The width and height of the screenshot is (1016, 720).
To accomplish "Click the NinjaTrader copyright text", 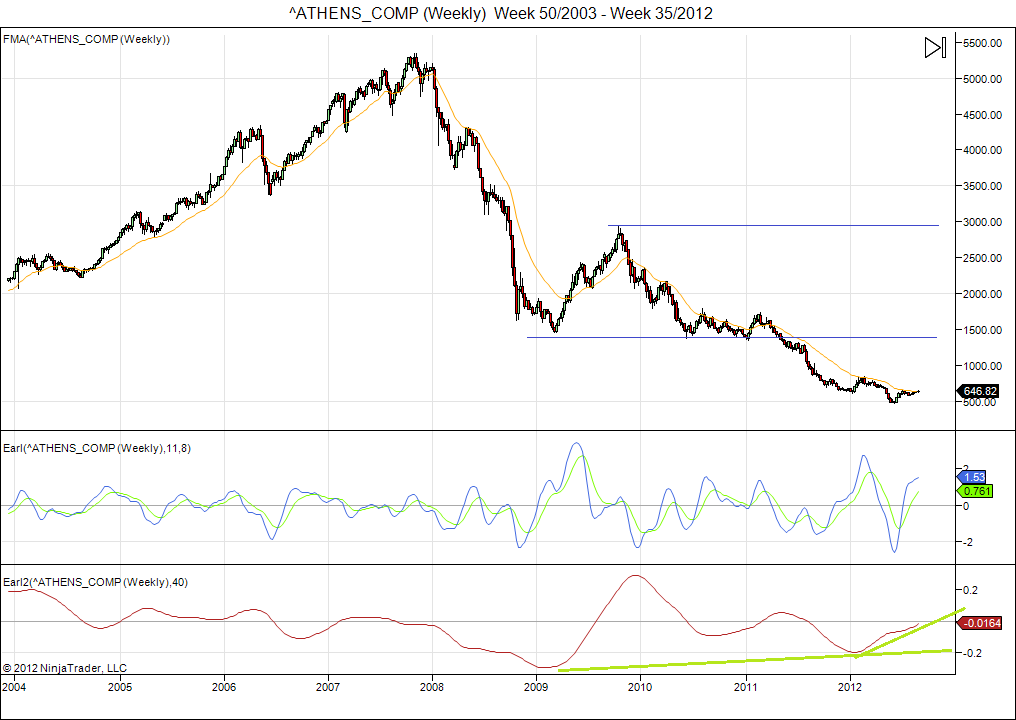I will (65, 668).
